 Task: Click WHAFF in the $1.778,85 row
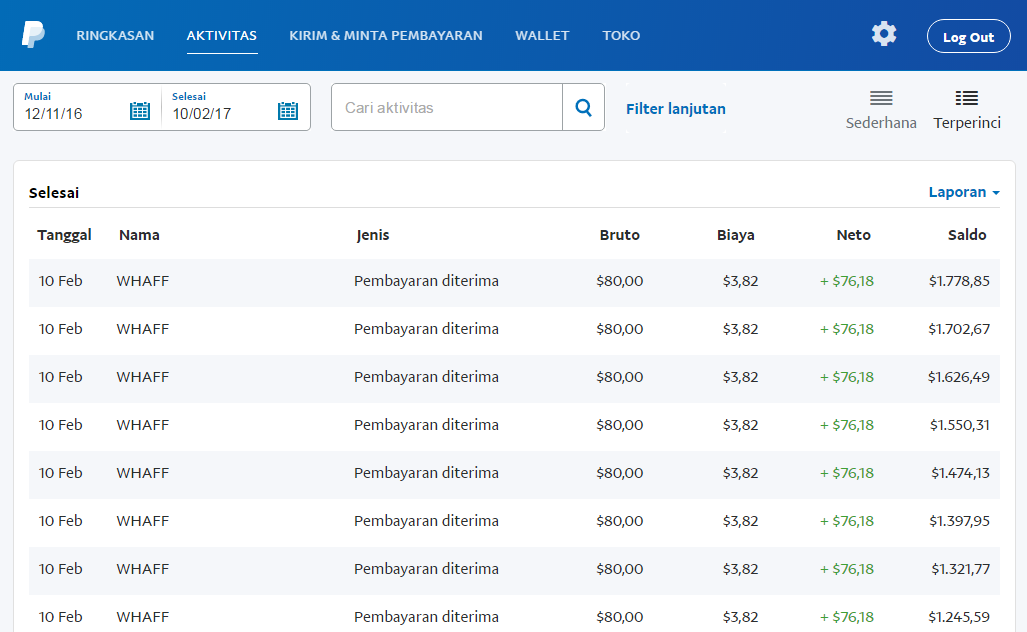(x=143, y=281)
